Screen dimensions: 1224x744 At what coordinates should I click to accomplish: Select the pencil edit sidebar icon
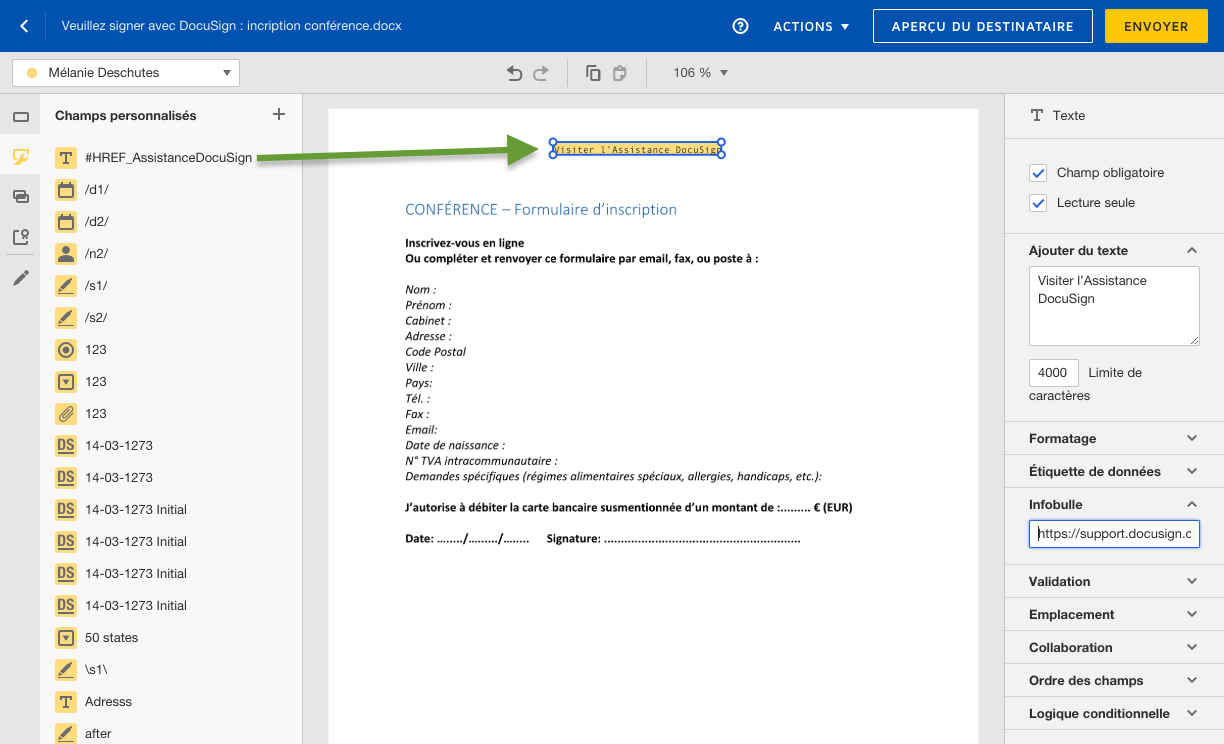(20, 277)
